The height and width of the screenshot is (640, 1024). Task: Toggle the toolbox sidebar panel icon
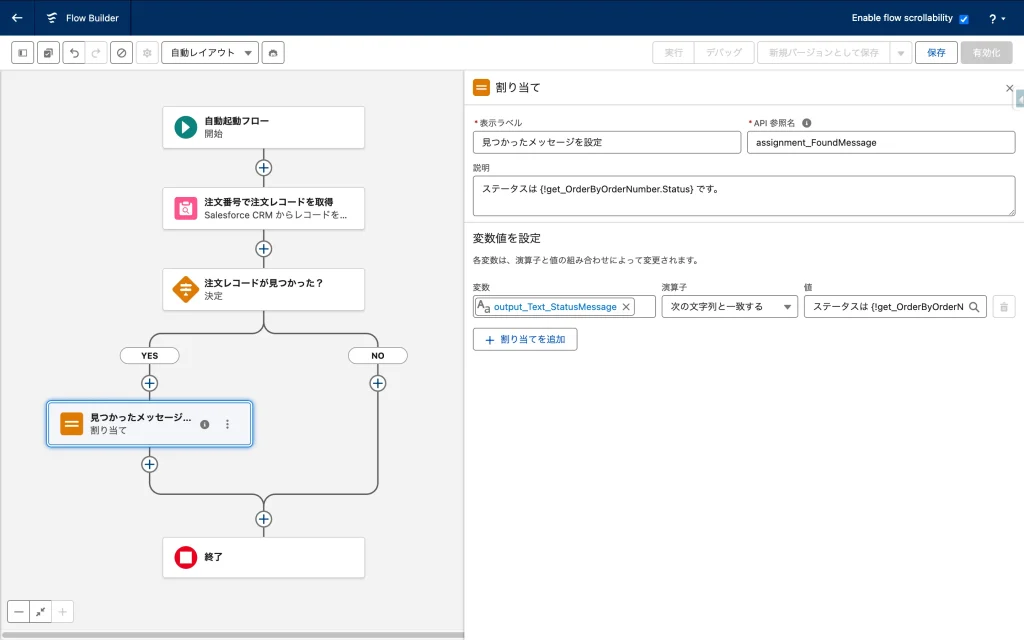(23, 53)
